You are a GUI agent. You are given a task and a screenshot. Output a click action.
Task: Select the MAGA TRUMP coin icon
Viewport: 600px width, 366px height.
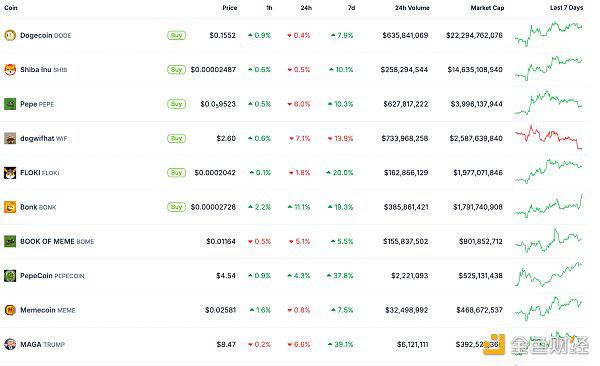click(x=10, y=344)
